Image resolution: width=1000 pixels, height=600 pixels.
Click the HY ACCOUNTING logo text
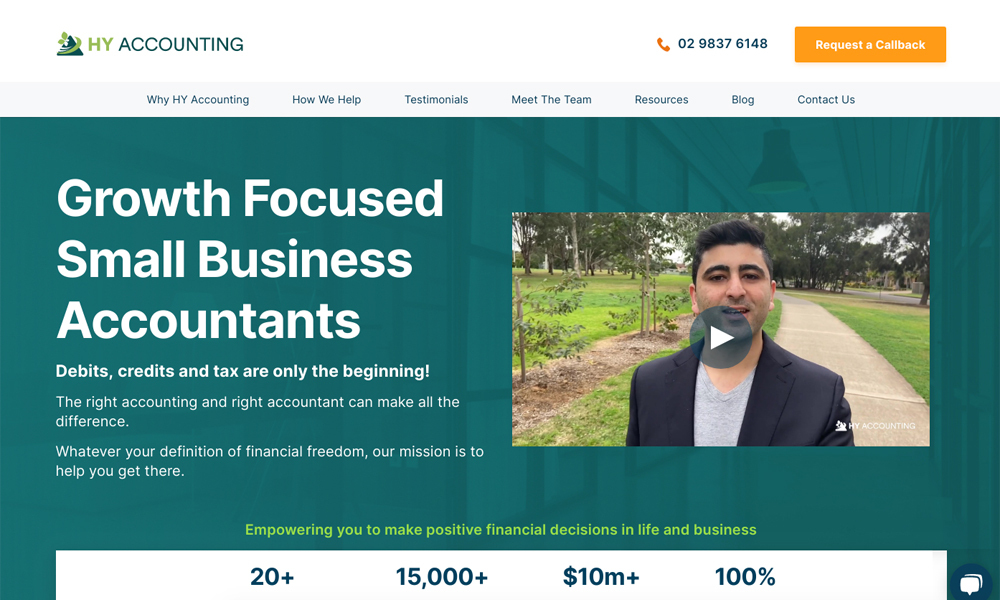[x=165, y=44]
